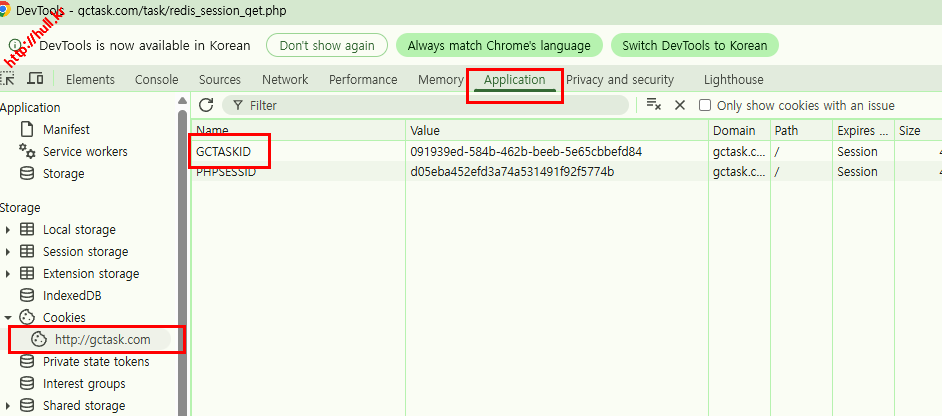Screen dimensions: 942x416
Task: Open the Console tab
Action: (x=156, y=80)
